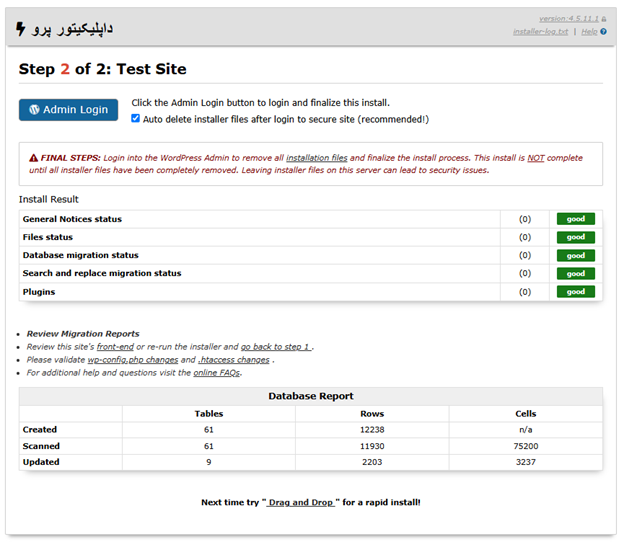The height and width of the screenshot is (542, 624).
Task: Click (0) count in Files status row
Action: tap(525, 237)
